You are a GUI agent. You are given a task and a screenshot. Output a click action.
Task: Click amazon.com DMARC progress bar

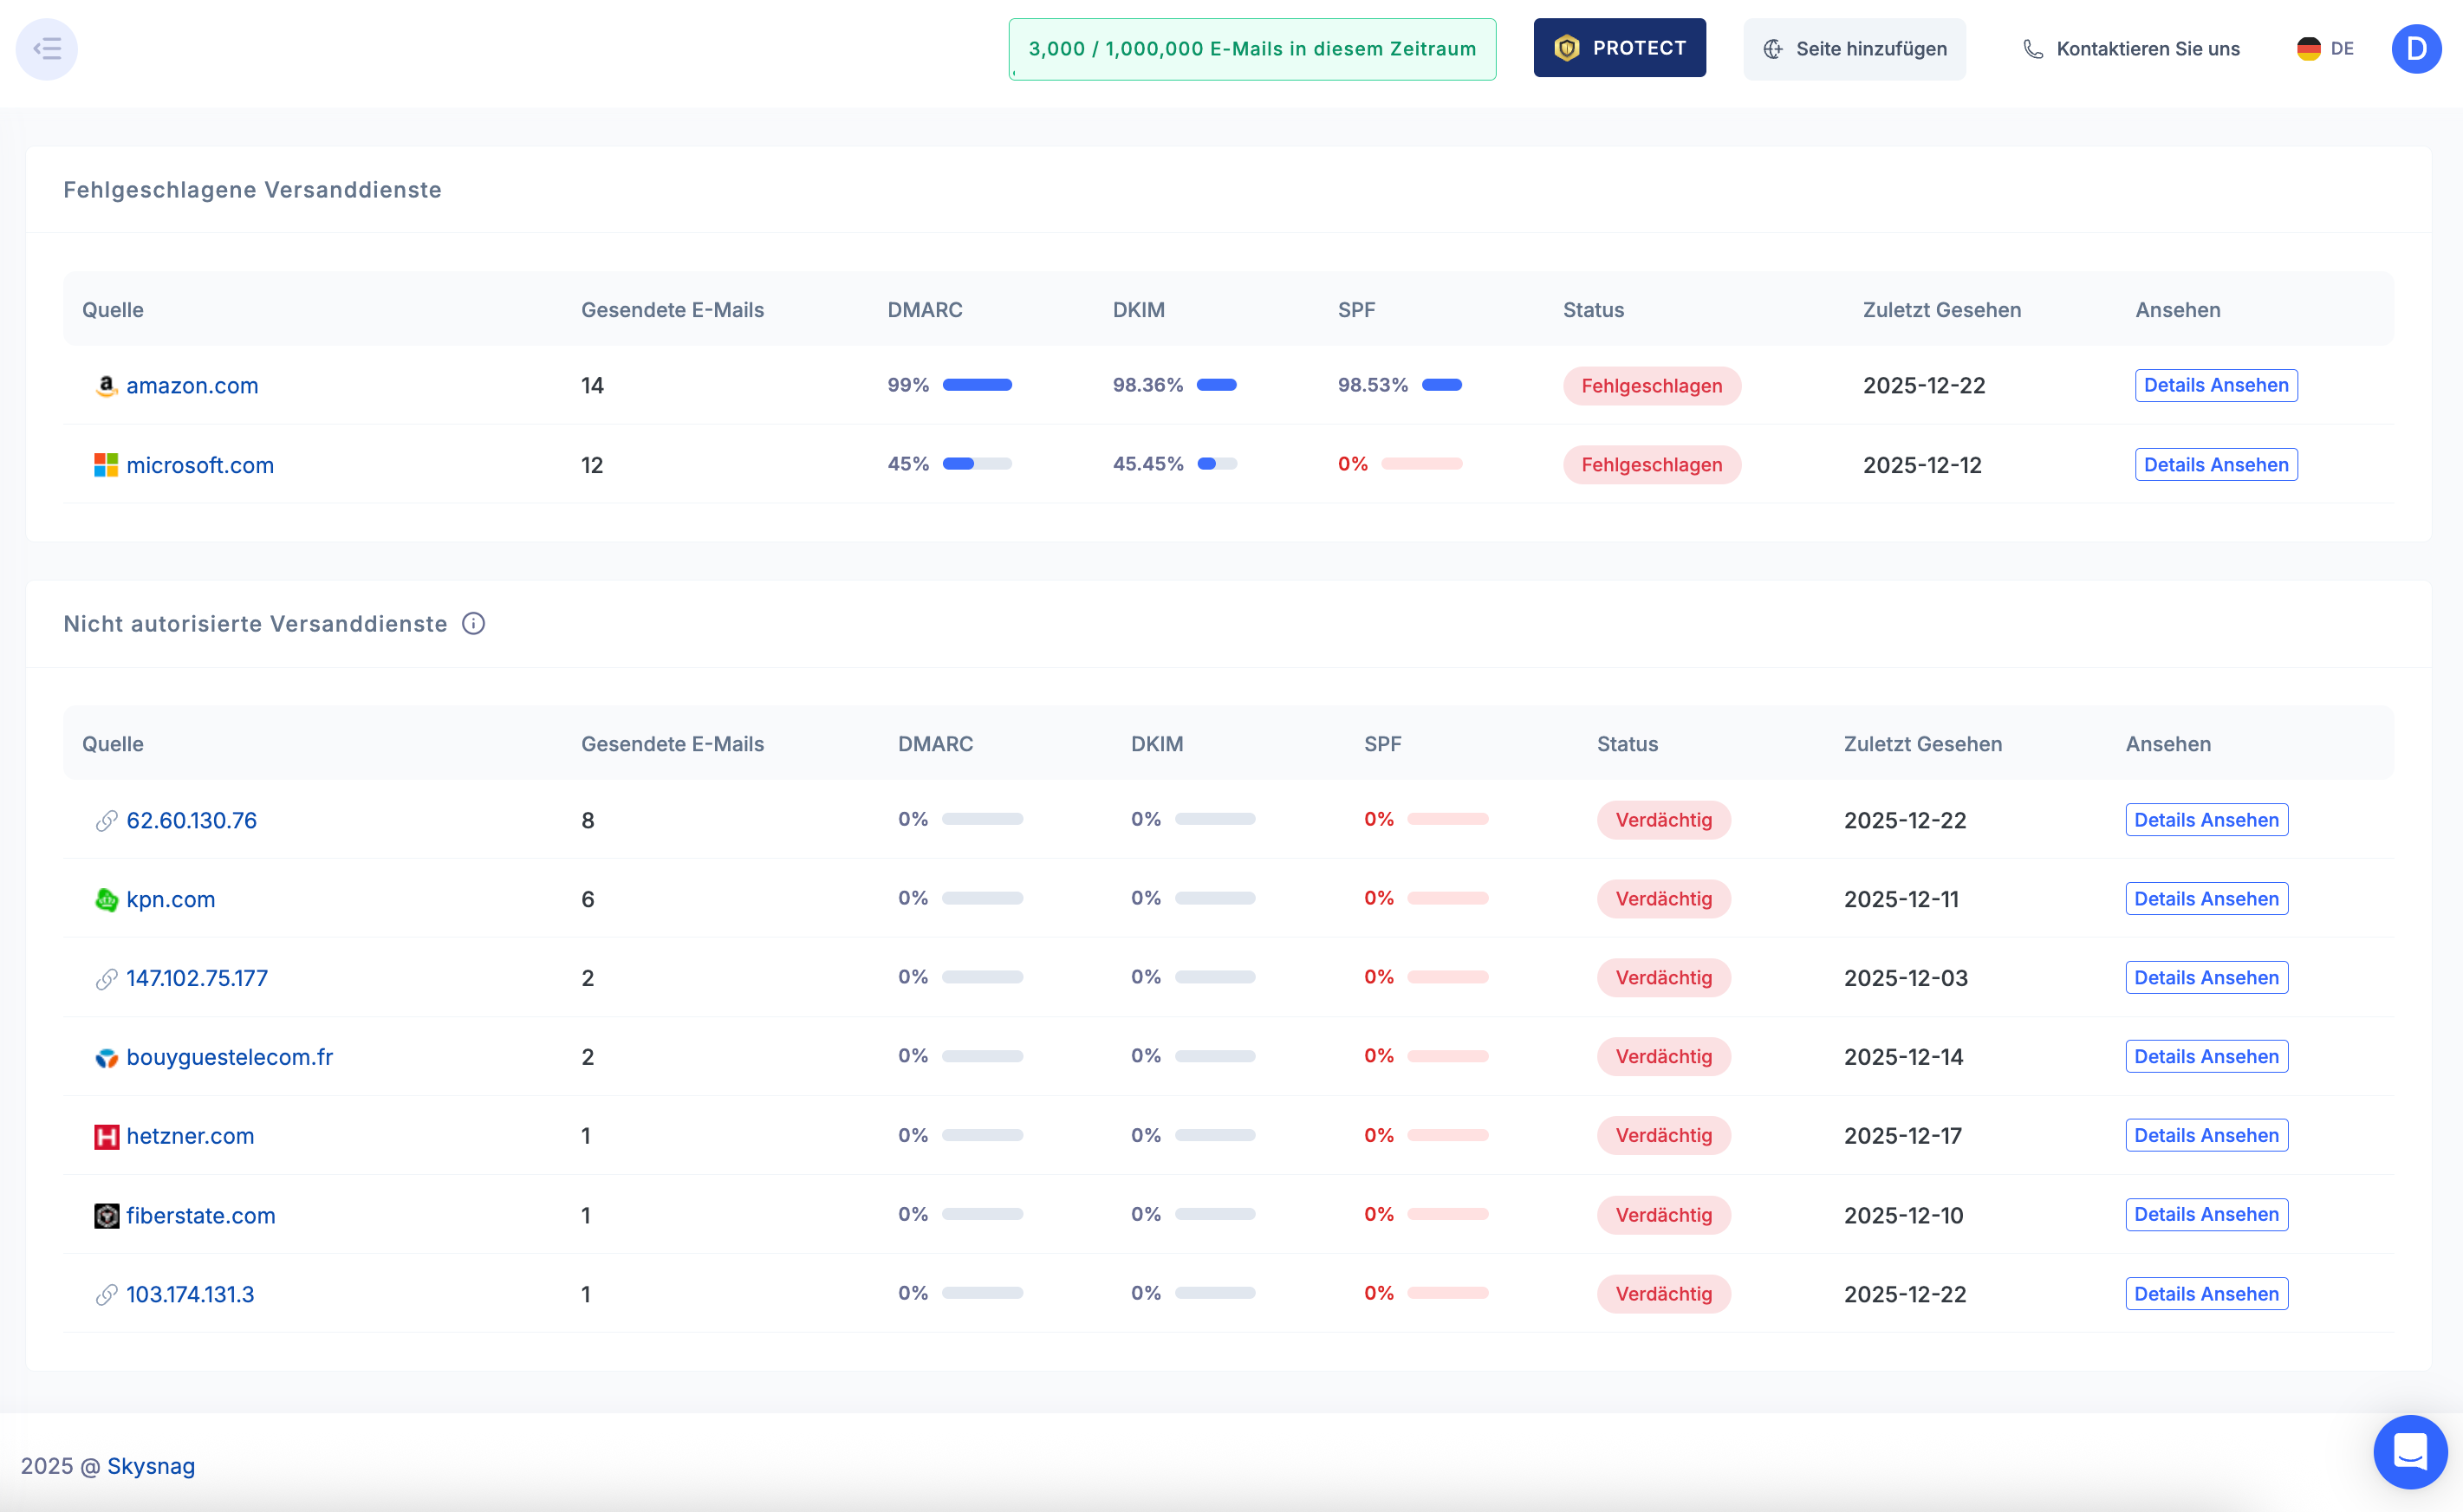tap(977, 385)
